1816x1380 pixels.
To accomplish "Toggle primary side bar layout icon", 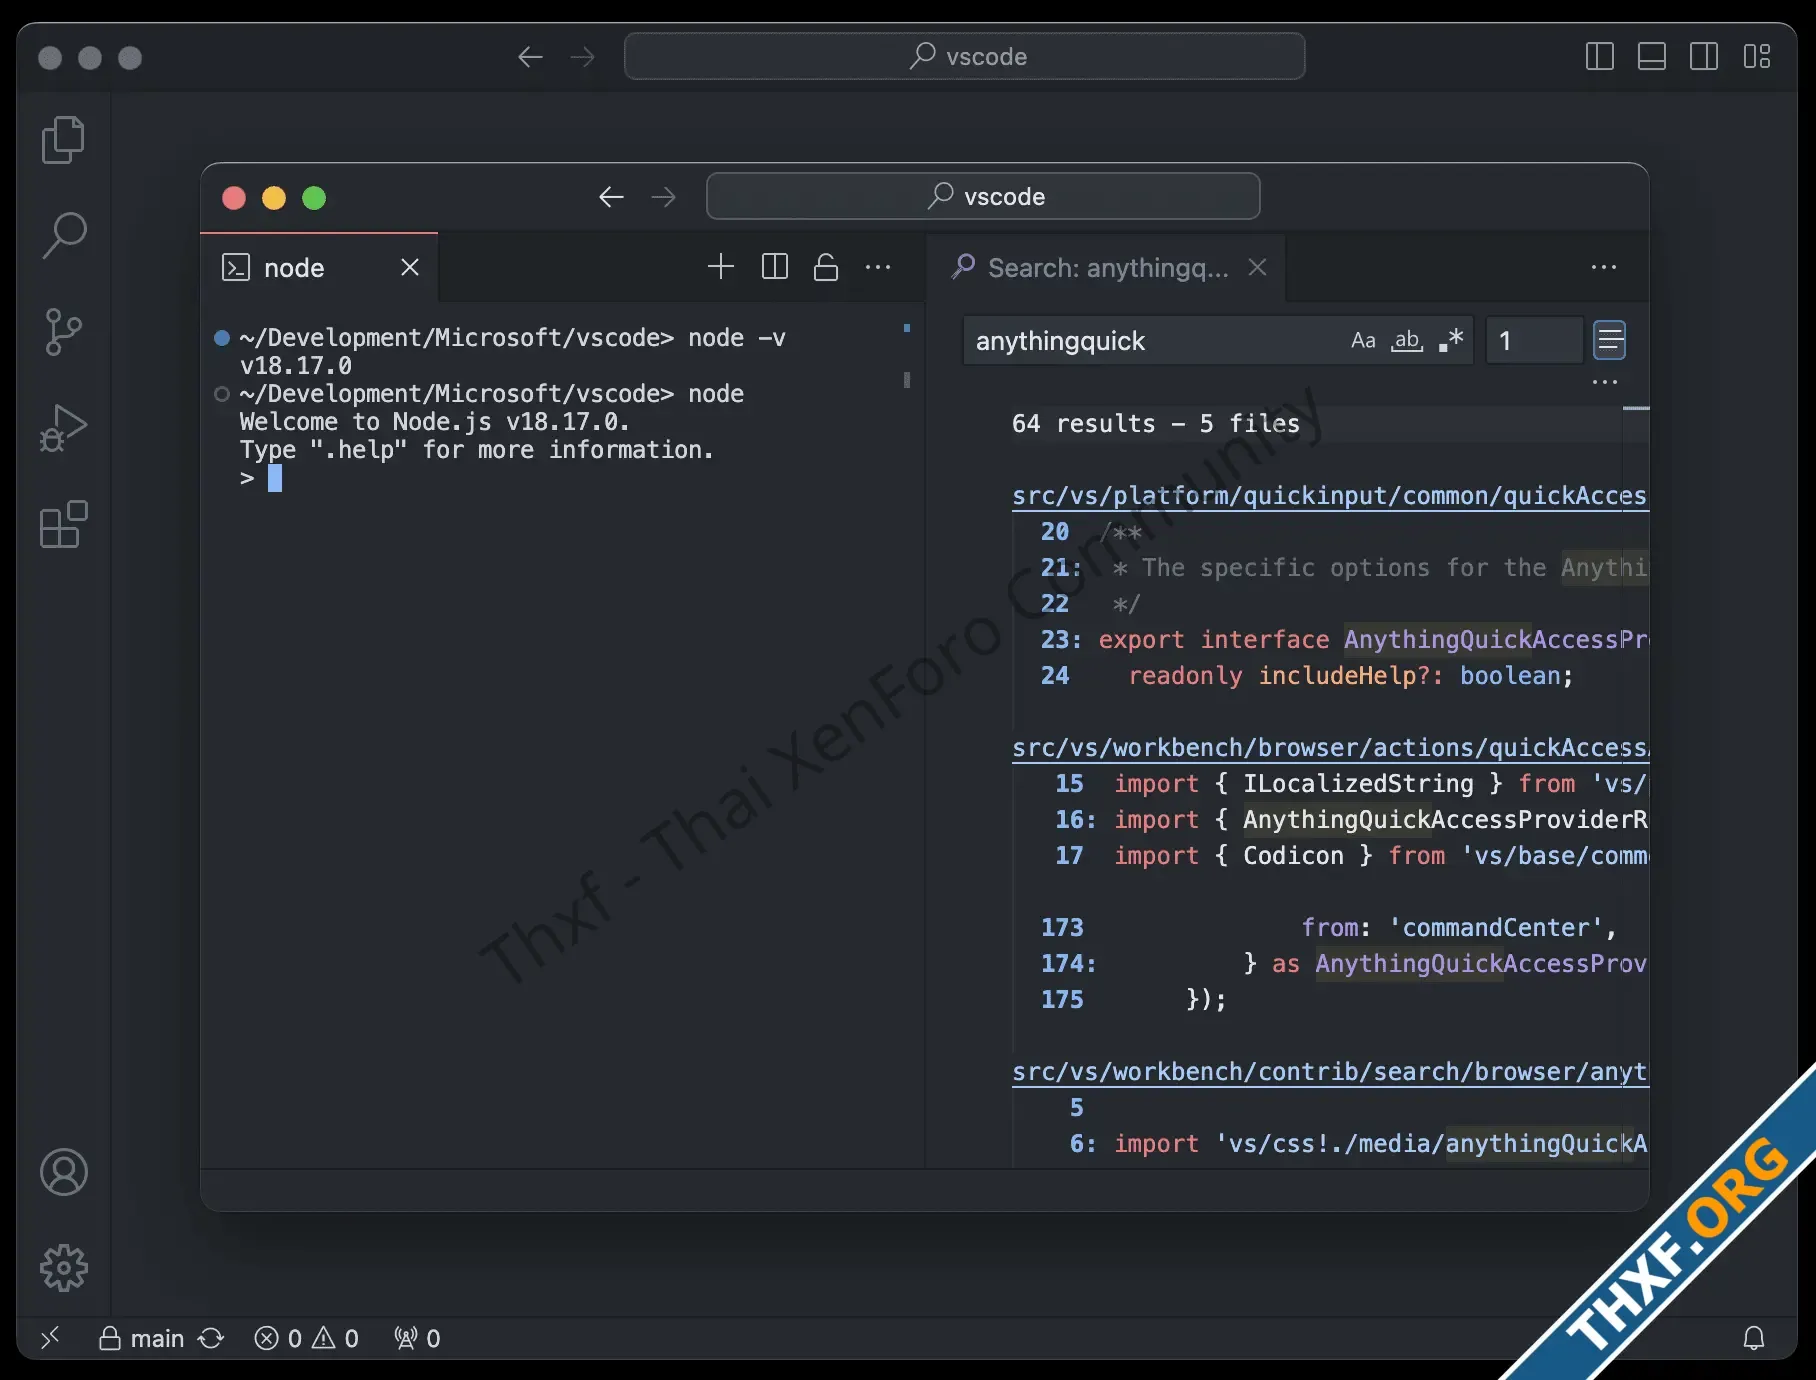I will [1600, 57].
